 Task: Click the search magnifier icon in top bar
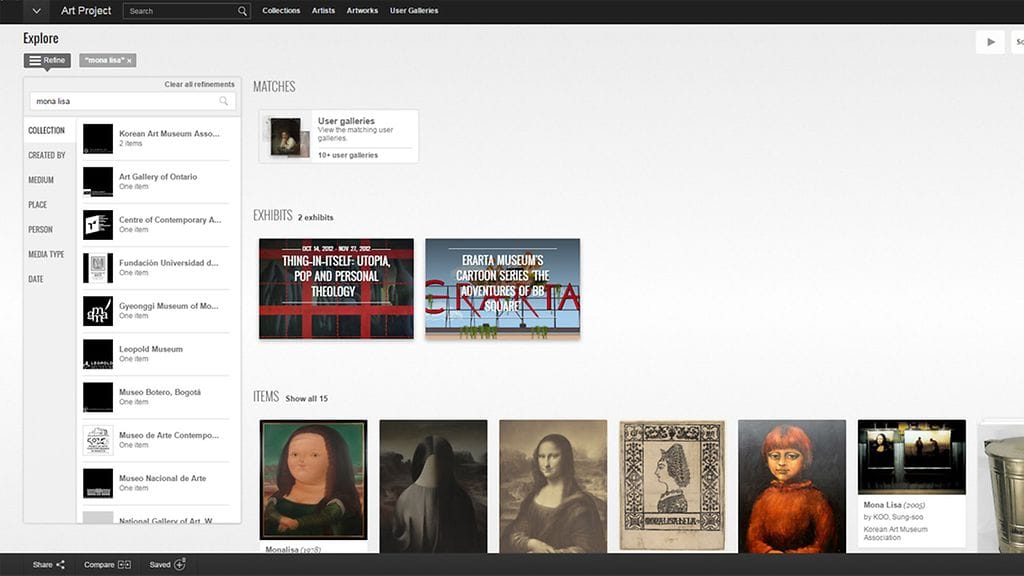pos(242,11)
